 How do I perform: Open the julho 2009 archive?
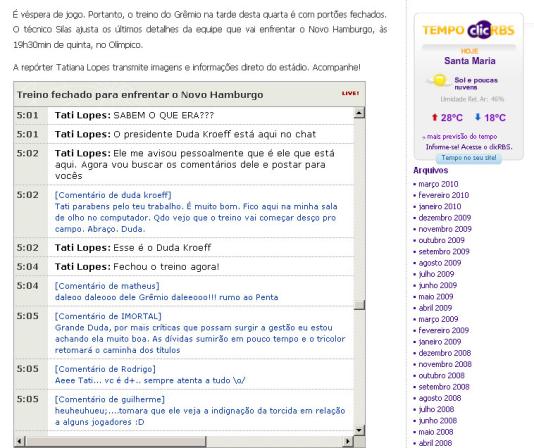(436, 274)
